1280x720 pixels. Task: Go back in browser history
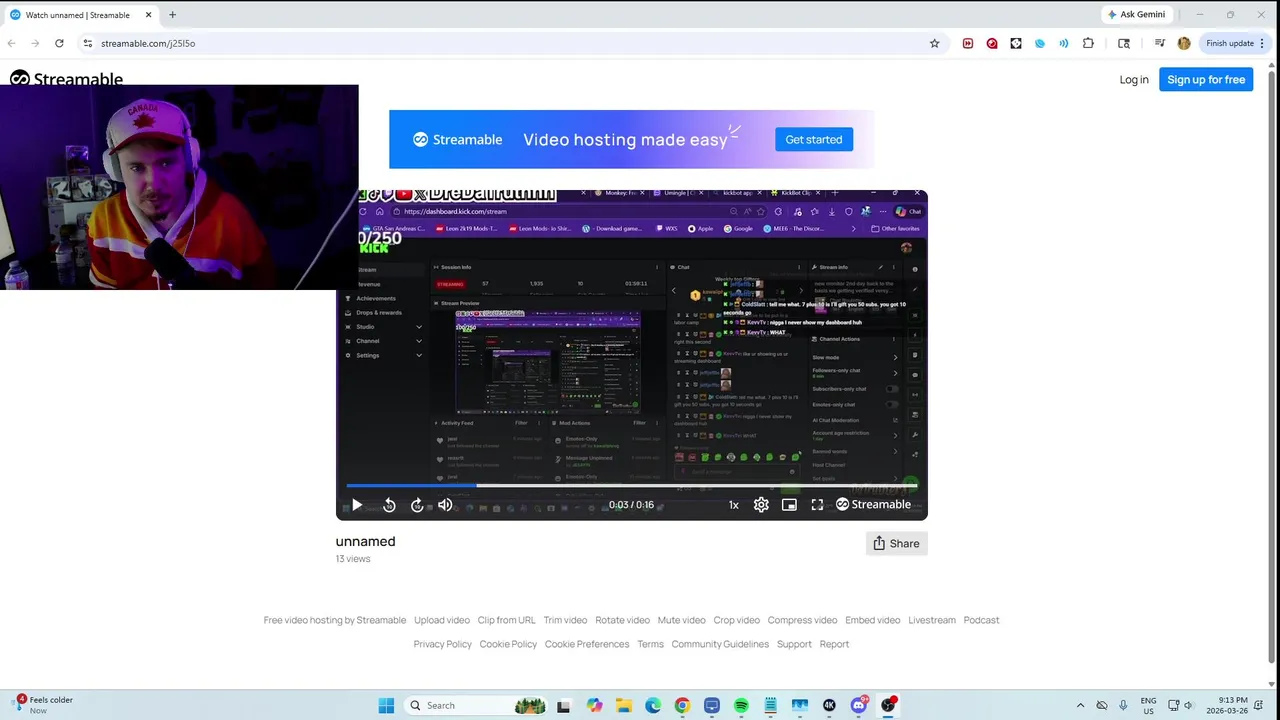tap(11, 43)
